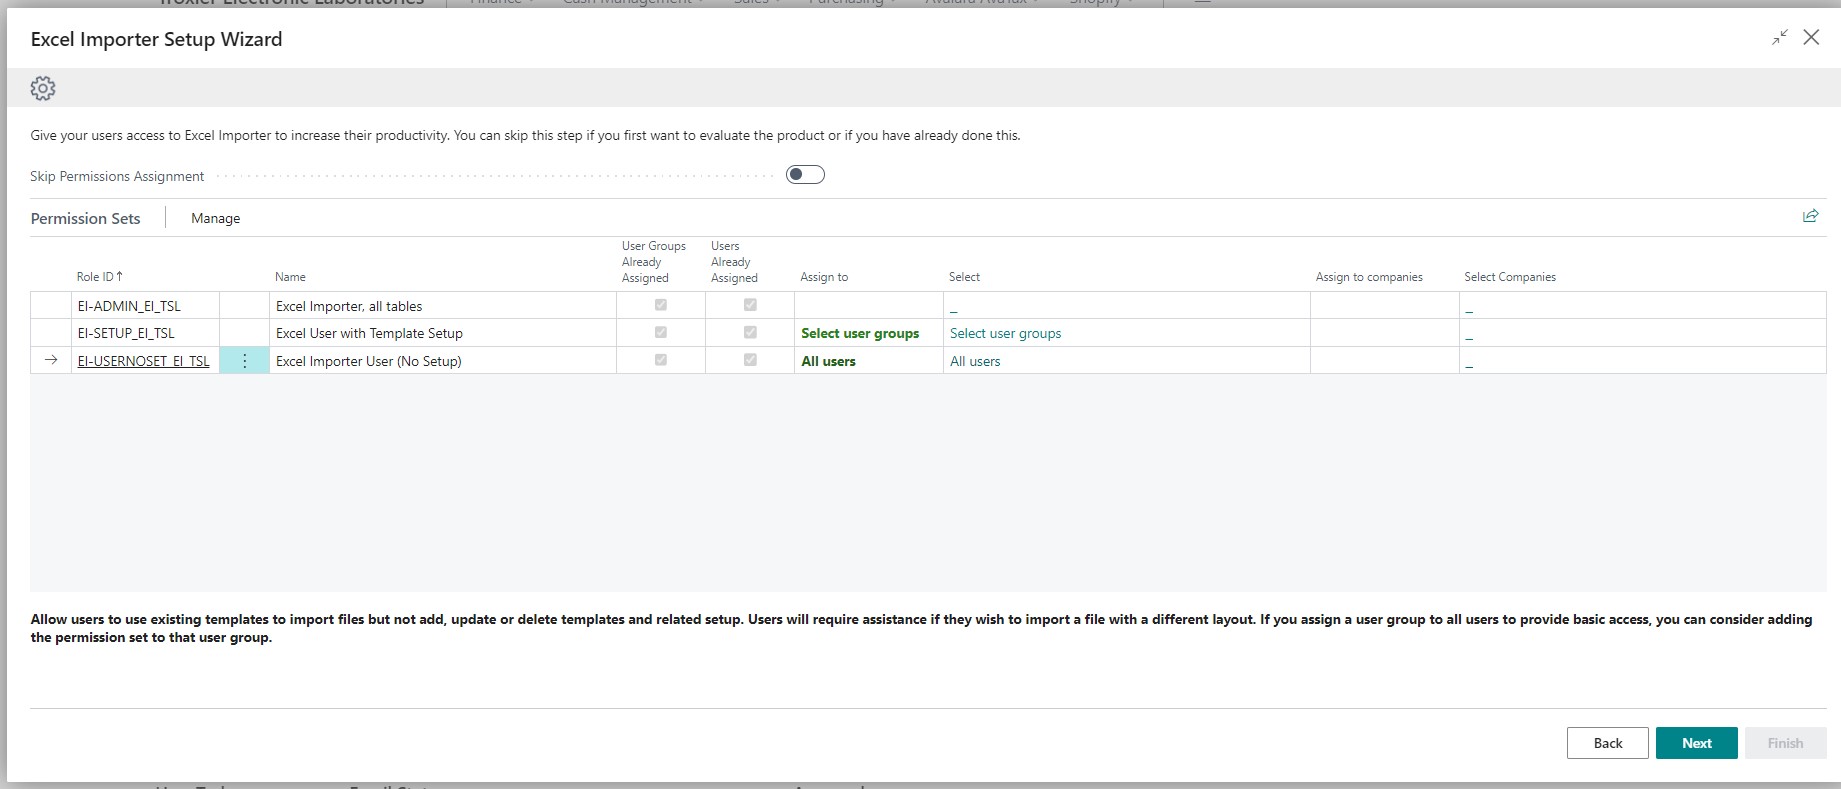Image resolution: width=1841 pixels, height=789 pixels.
Task: Sort by the Role ID column header
Action: [100, 277]
